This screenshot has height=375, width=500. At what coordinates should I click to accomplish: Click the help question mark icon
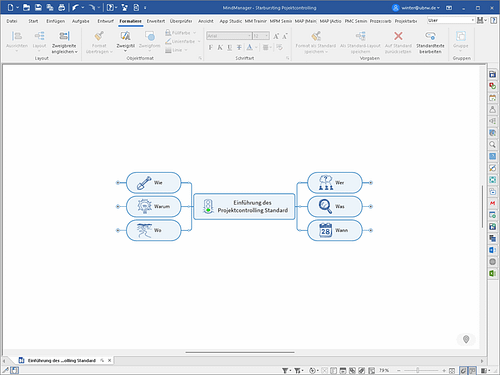pos(494,21)
